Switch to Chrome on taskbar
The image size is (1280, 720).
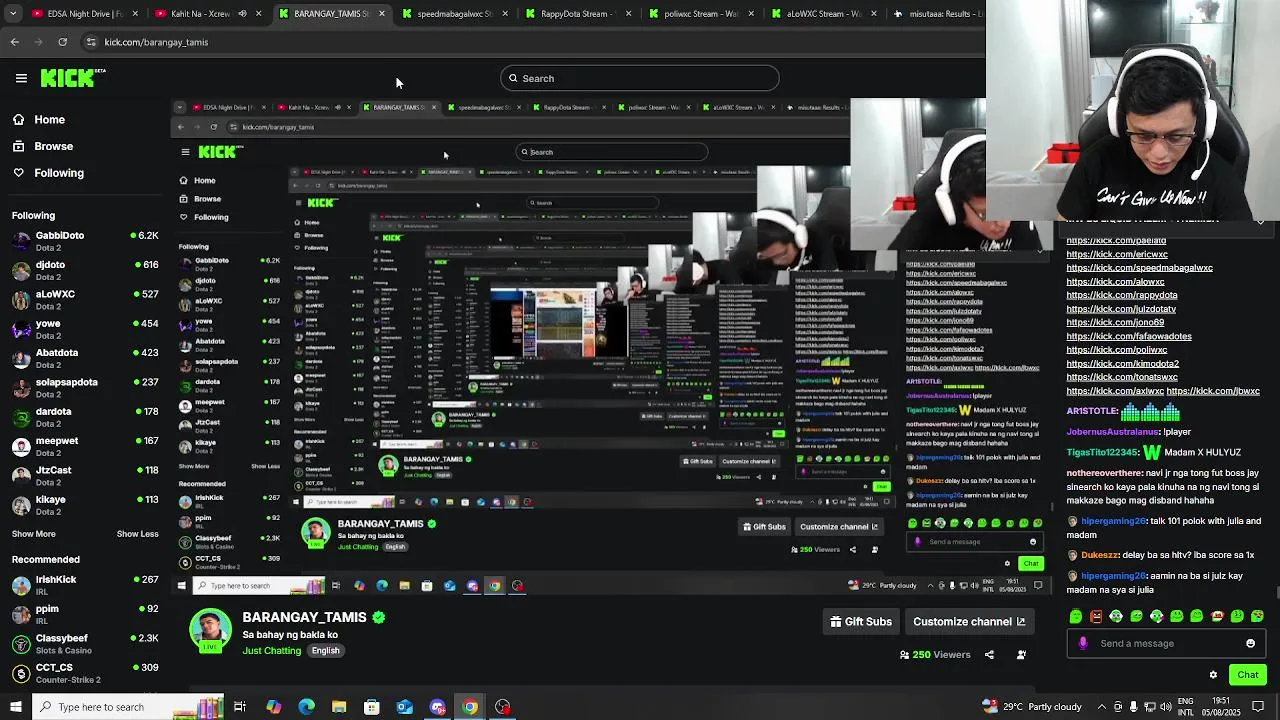pos(469,707)
